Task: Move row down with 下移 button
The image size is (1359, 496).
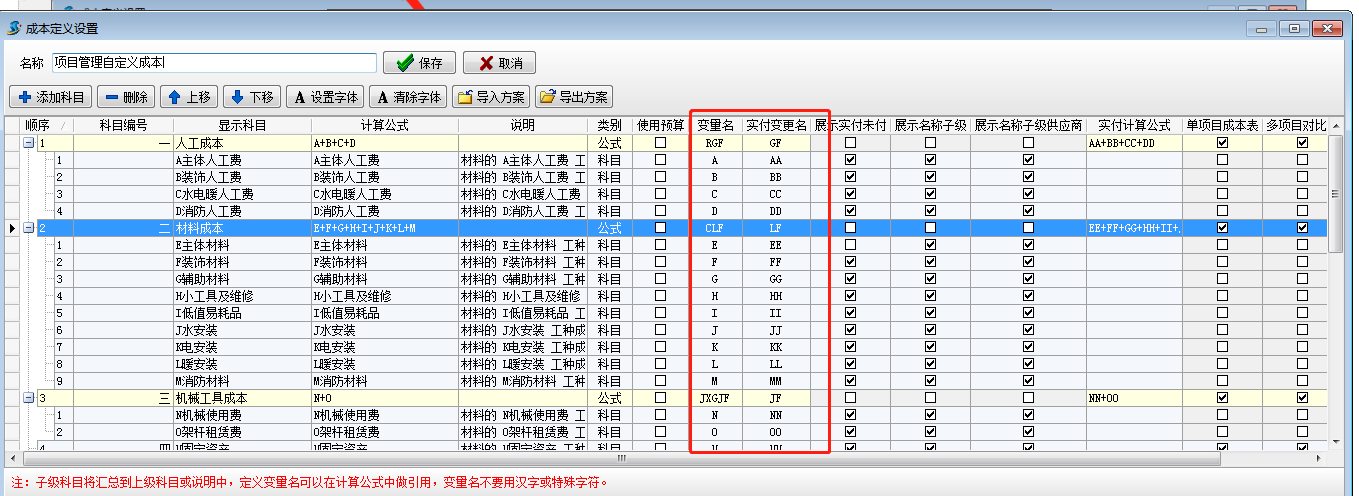Action: click(250, 97)
